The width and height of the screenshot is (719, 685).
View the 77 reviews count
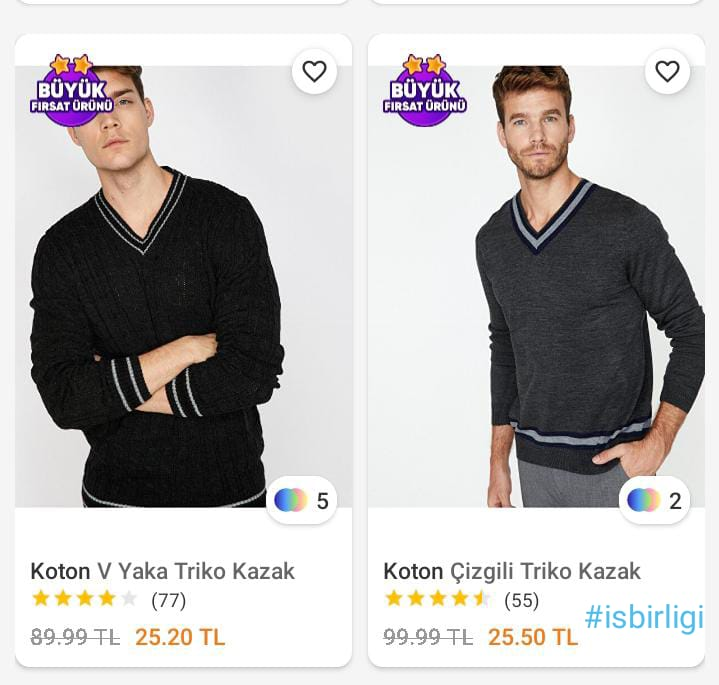[x=168, y=600]
